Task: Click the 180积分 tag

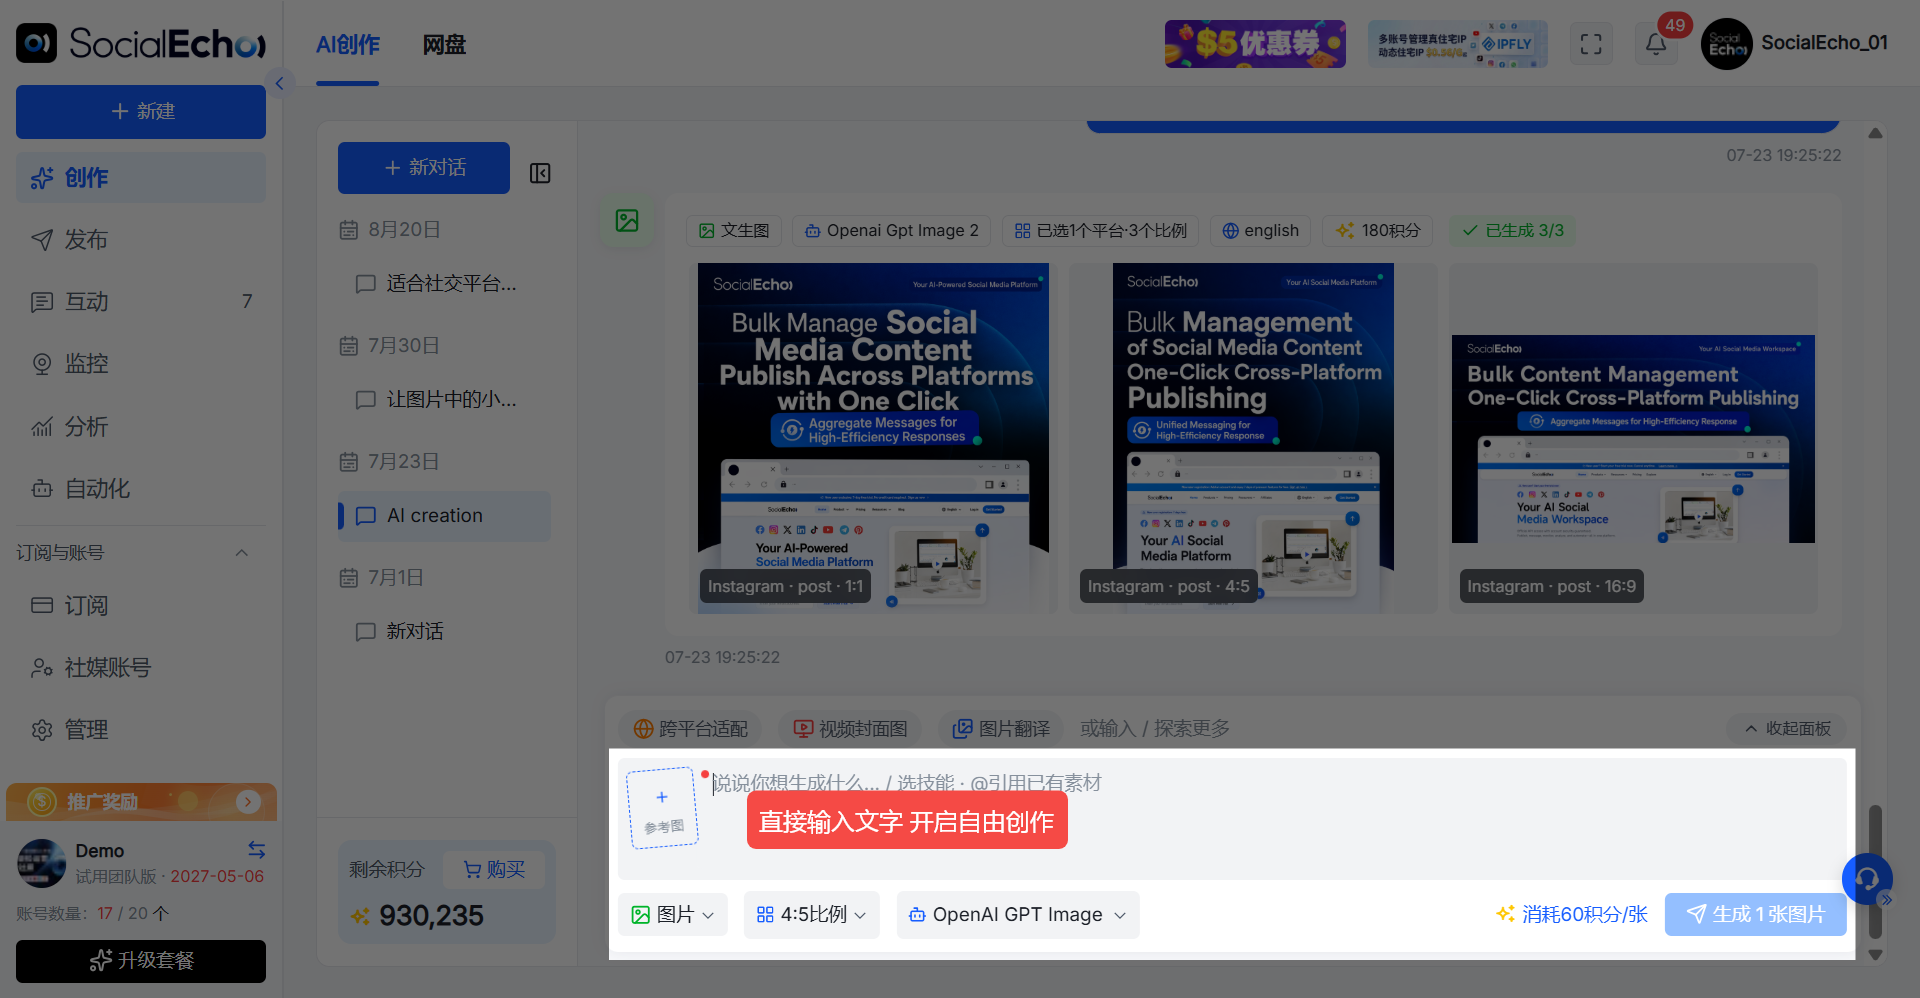Action: tap(1378, 231)
